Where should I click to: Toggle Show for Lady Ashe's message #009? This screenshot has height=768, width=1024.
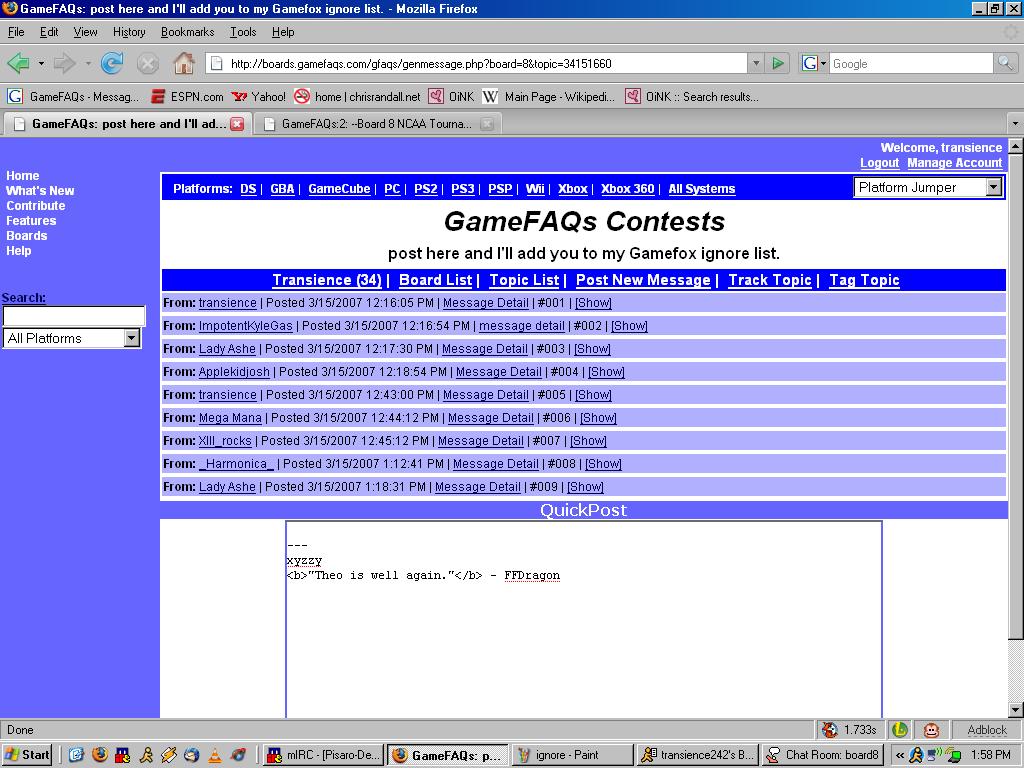point(585,487)
